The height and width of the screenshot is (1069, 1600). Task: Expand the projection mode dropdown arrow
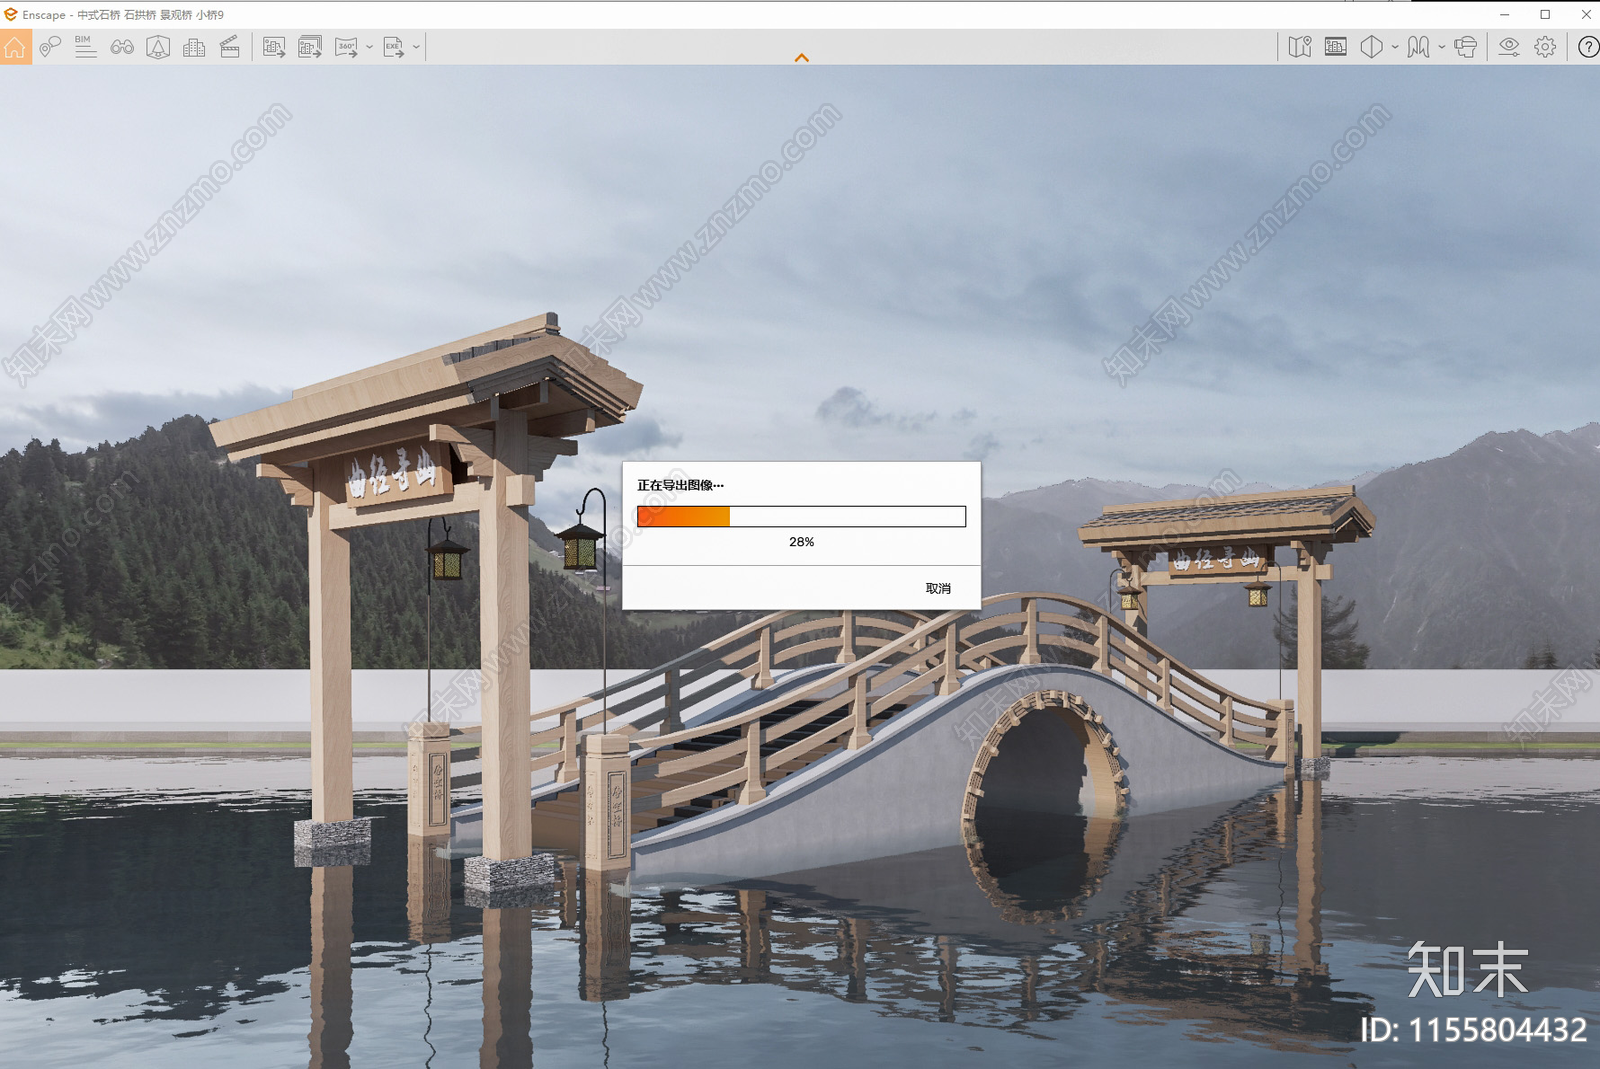coord(1395,47)
